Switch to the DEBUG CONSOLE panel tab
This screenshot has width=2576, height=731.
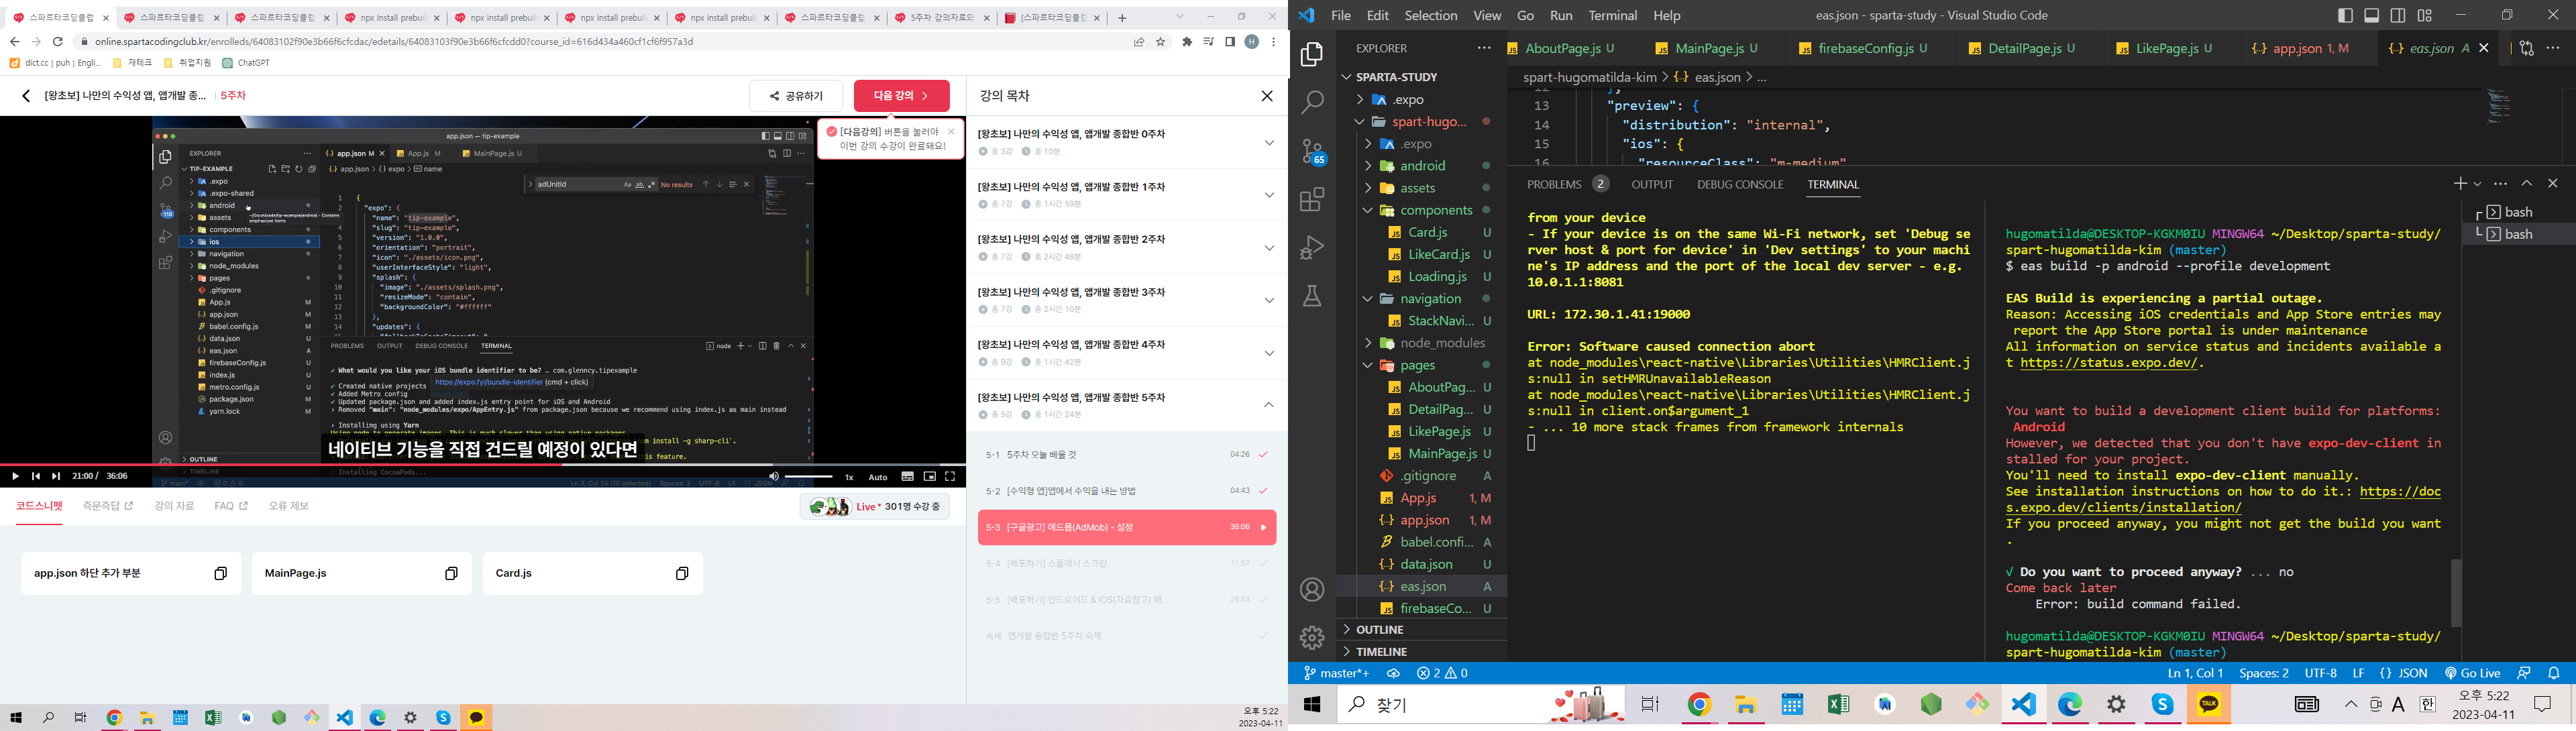(1740, 184)
